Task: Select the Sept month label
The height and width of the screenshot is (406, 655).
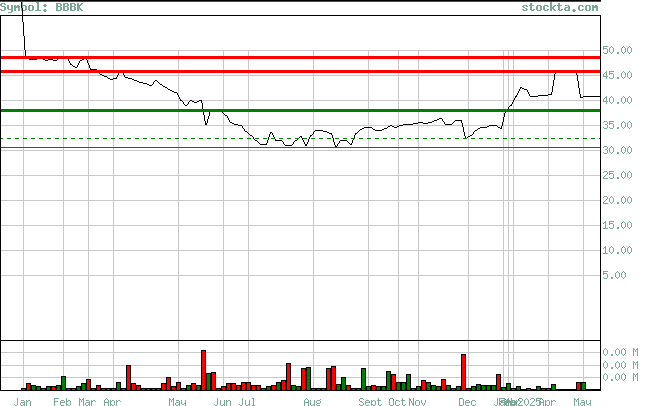Action: 370,402
